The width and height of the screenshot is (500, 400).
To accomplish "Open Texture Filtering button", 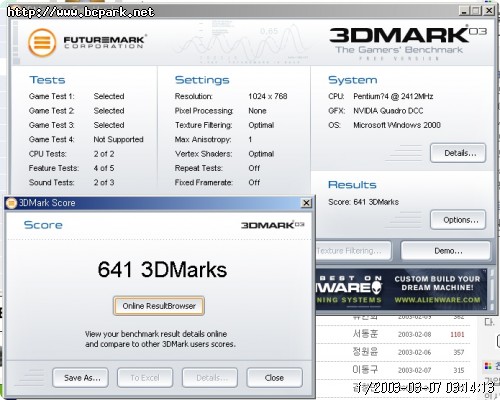I will click(x=353, y=251).
